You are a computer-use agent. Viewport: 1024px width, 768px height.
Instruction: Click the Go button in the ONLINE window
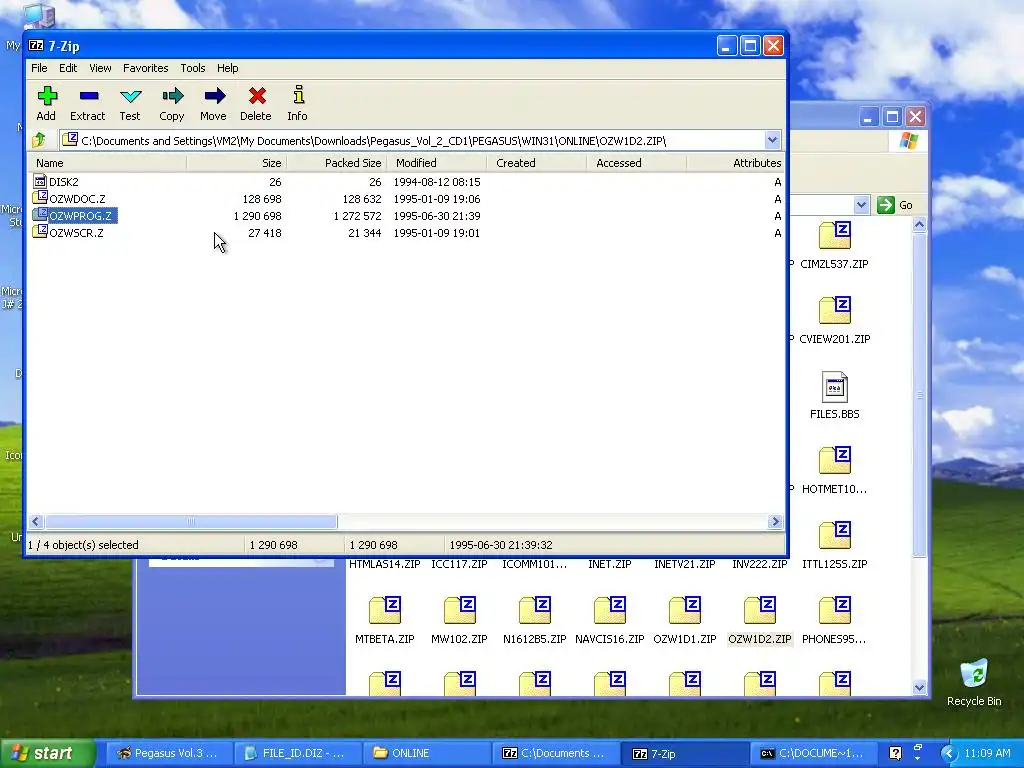click(x=895, y=205)
